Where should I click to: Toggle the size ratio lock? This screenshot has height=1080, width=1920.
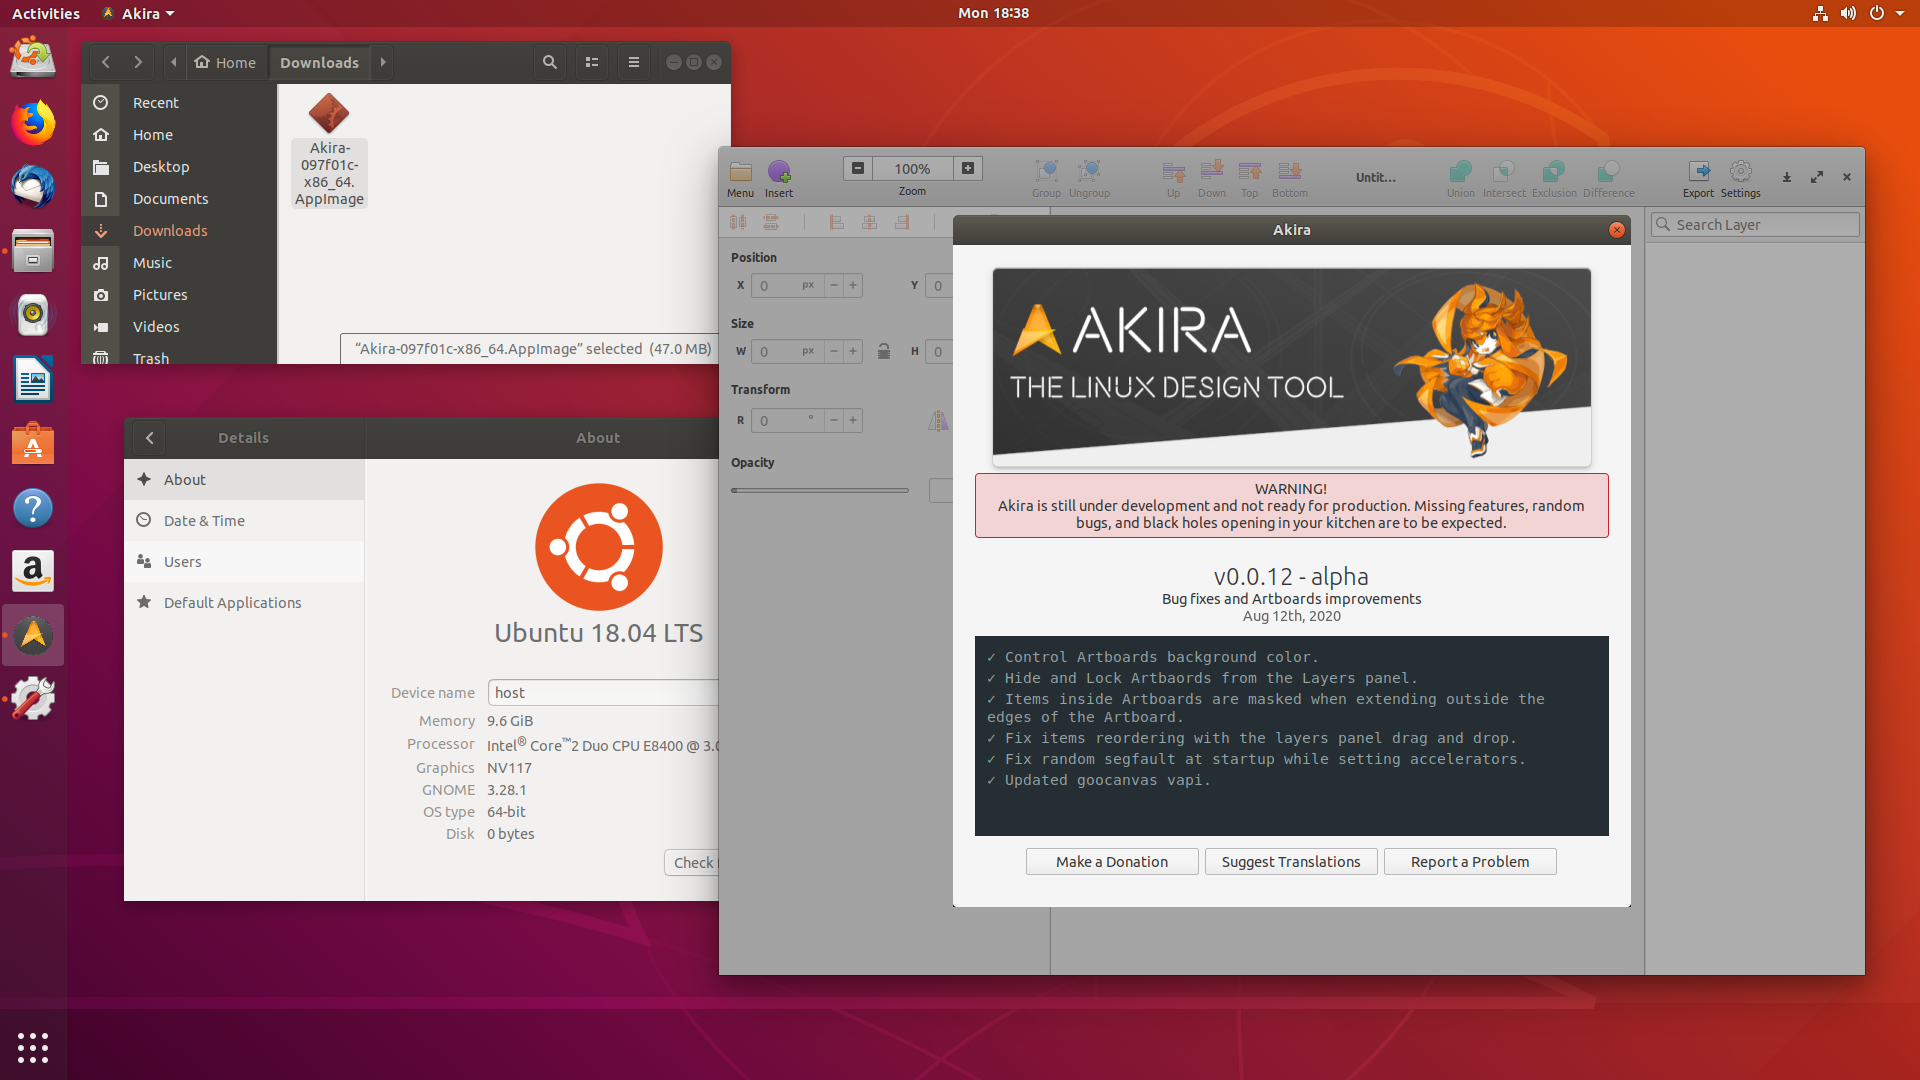[884, 351]
